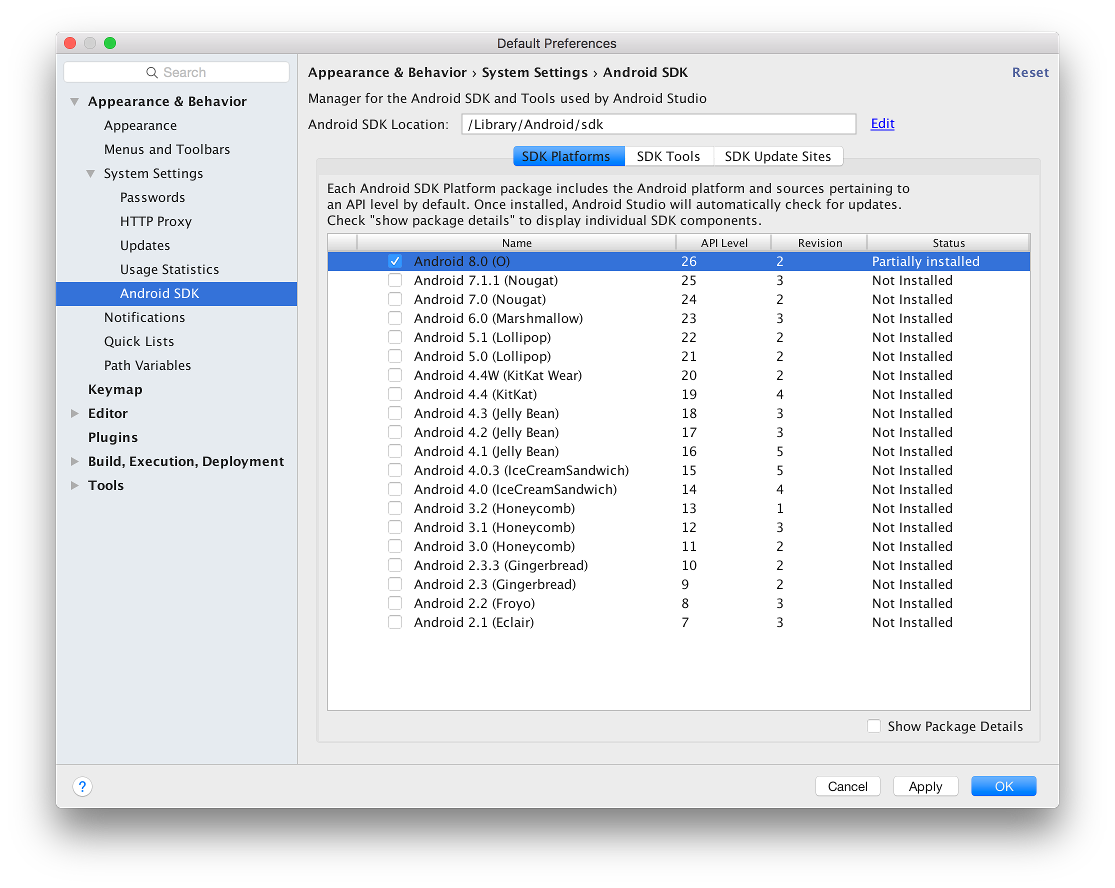Click the help question mark icon
Screen dimensions: 1115x888
82,786
